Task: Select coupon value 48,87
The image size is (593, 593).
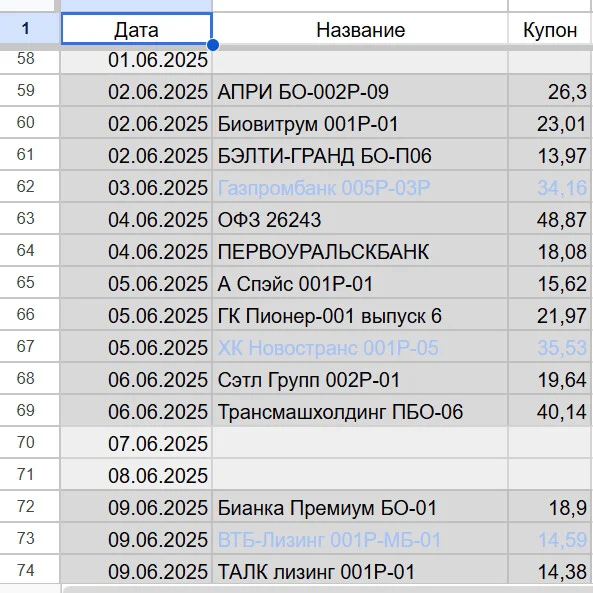Action: point(550,219)
